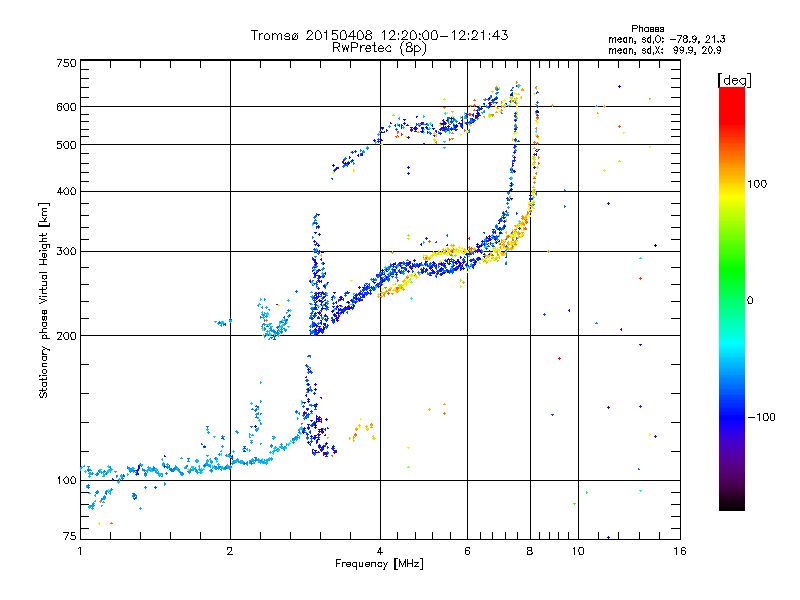Click the 'Frequency [MHz]' axis label

click(379, 564)
